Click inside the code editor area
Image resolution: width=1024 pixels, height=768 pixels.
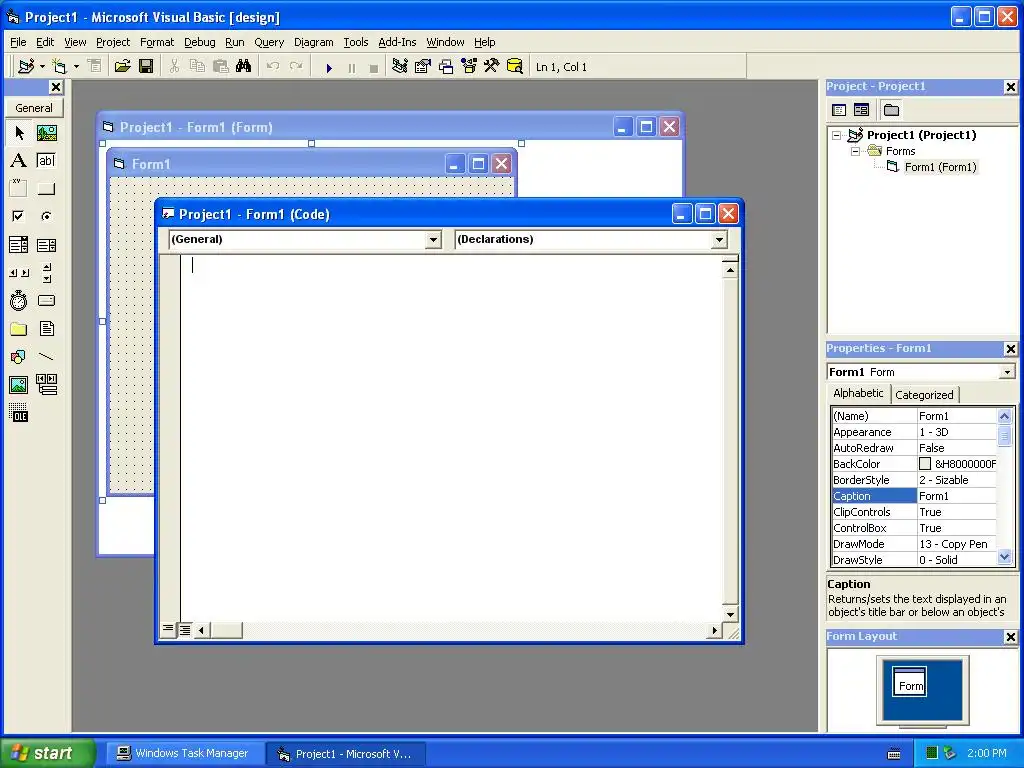[451, 438]
